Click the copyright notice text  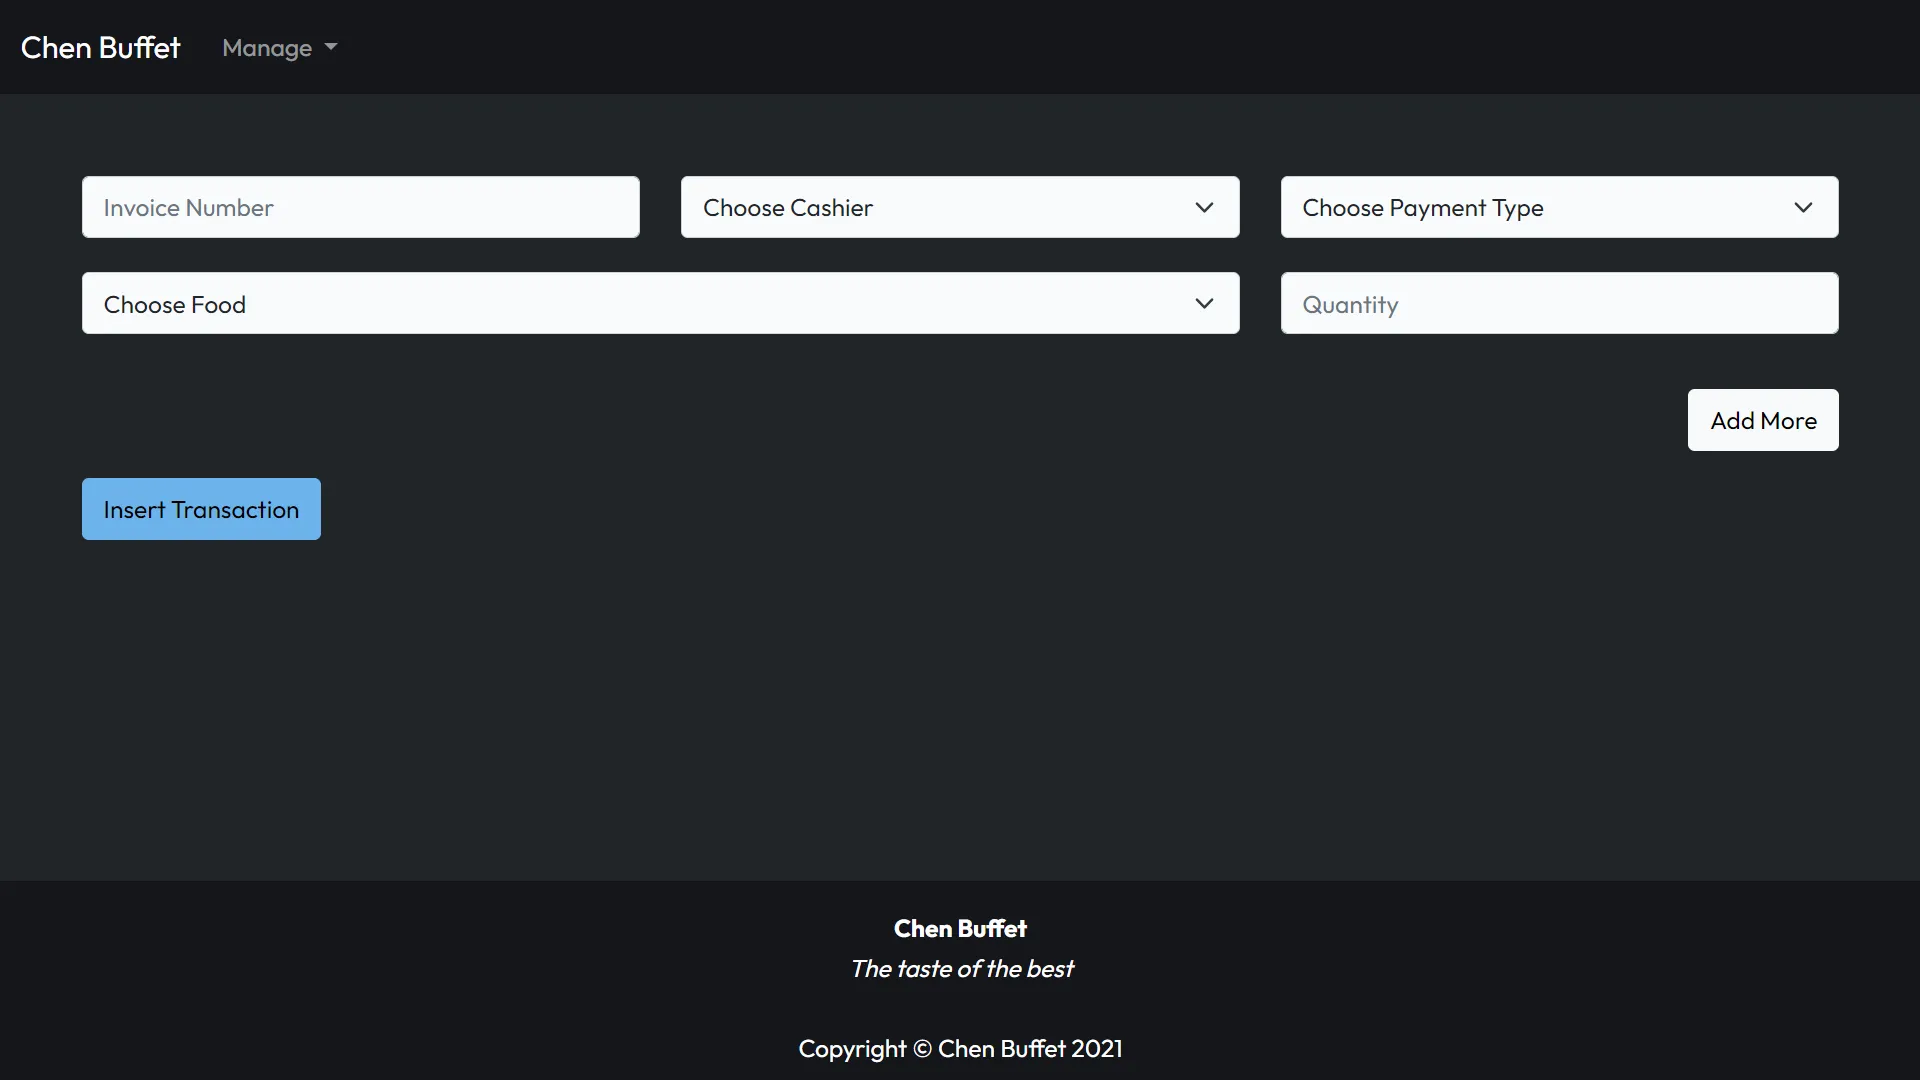pos(960,1048)
